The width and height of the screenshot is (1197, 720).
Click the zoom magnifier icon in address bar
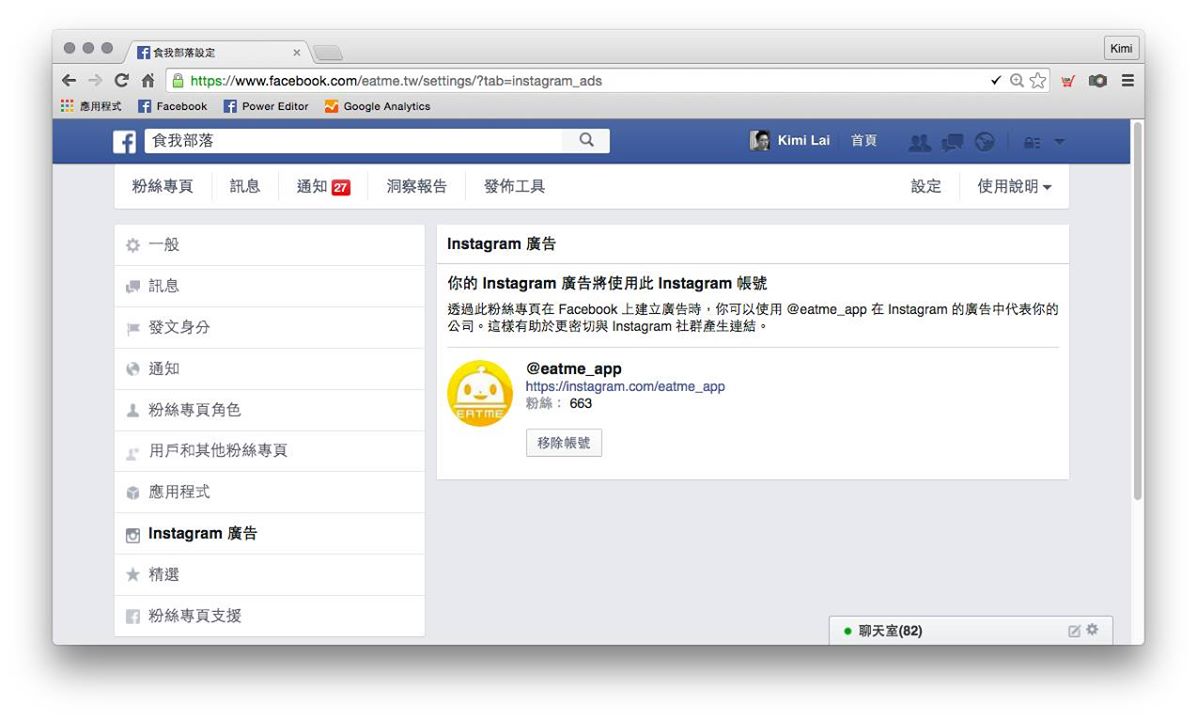tap(1017, 80)
